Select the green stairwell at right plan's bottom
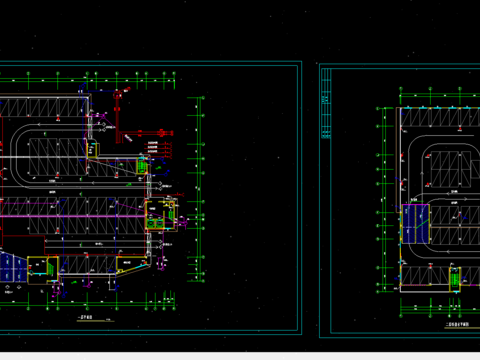The width and height of the screenshot is (480, 360). pyautogui.click(x=455, y=279)
